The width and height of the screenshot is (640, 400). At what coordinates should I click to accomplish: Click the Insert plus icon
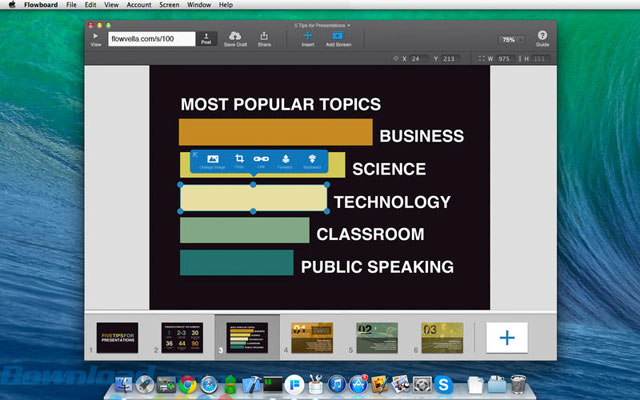(308, 35)
